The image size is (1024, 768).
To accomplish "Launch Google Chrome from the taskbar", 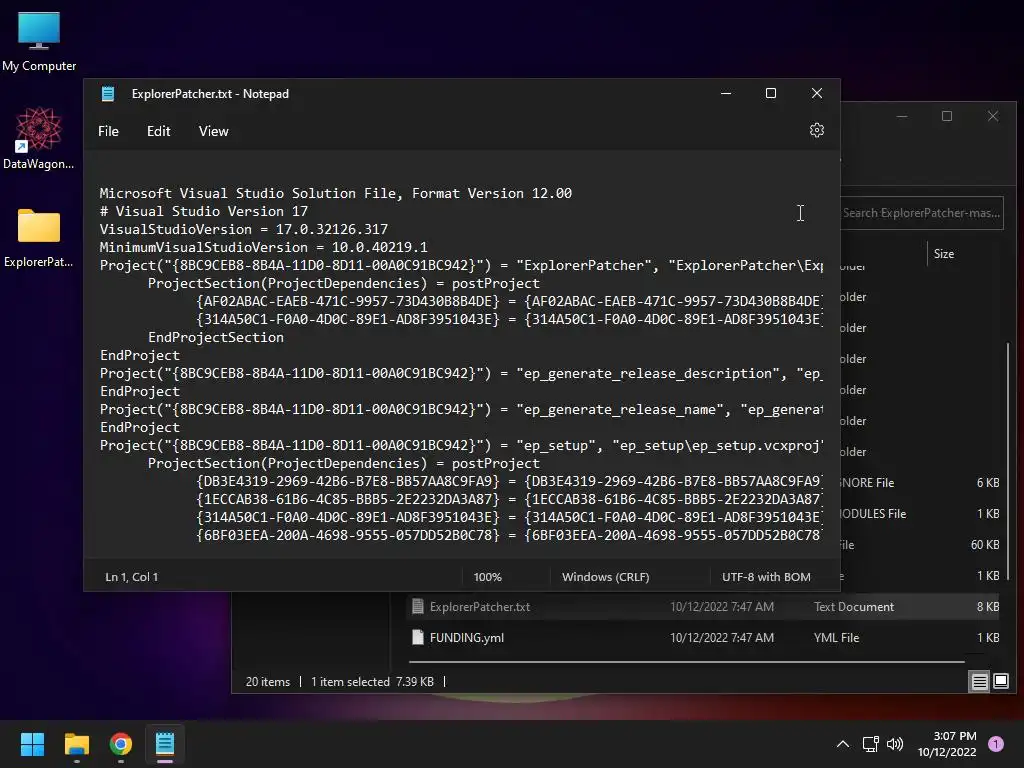I will point(121,744).
